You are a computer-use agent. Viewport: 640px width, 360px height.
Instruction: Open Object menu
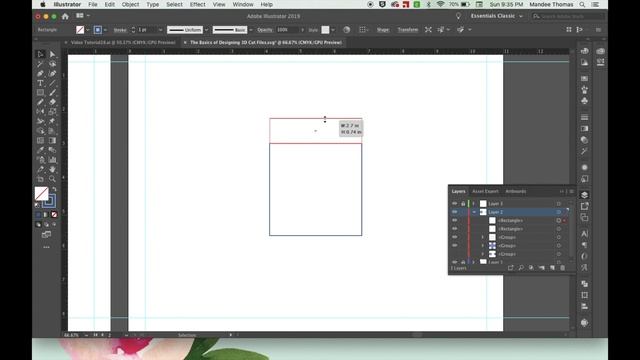130,4
